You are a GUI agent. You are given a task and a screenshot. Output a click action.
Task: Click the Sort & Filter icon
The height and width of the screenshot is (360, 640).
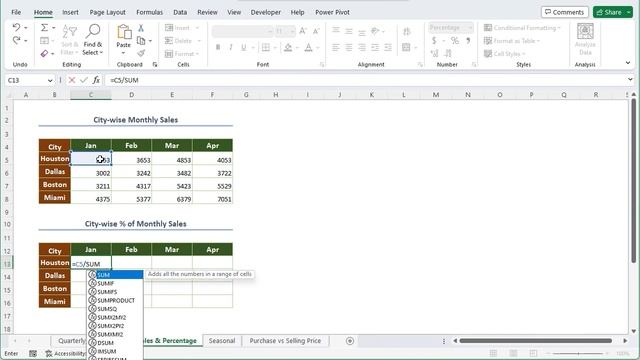click(69, 31)
